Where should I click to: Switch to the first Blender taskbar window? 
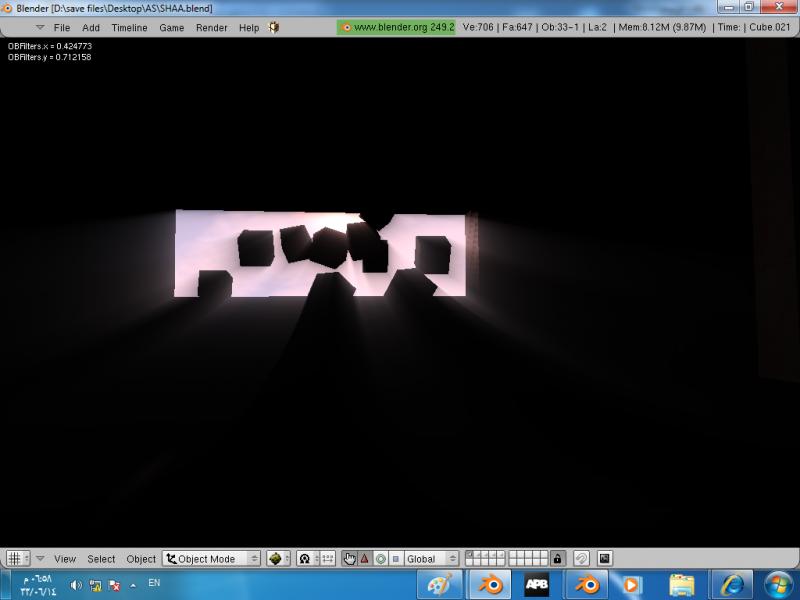tap(490, 585)
